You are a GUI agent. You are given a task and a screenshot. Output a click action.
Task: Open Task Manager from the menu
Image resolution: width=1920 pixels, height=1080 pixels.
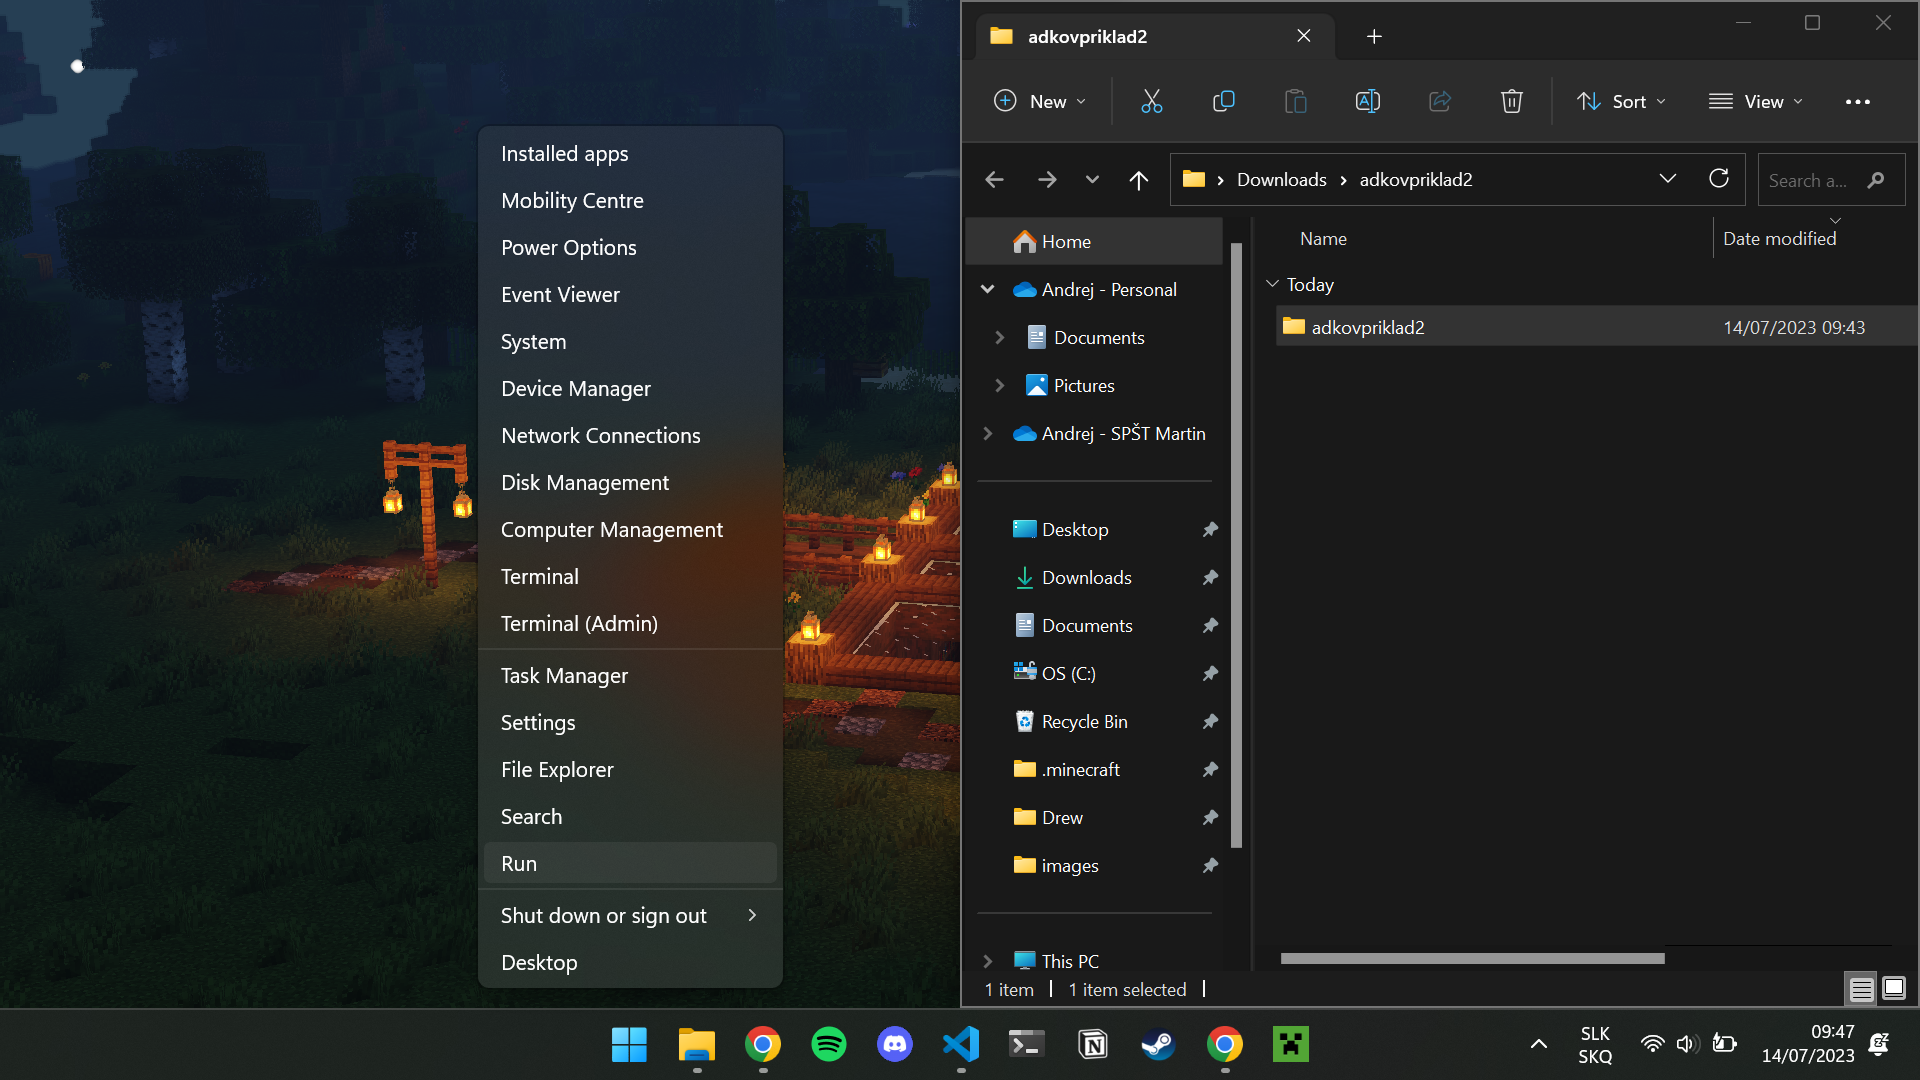[631, 675]
